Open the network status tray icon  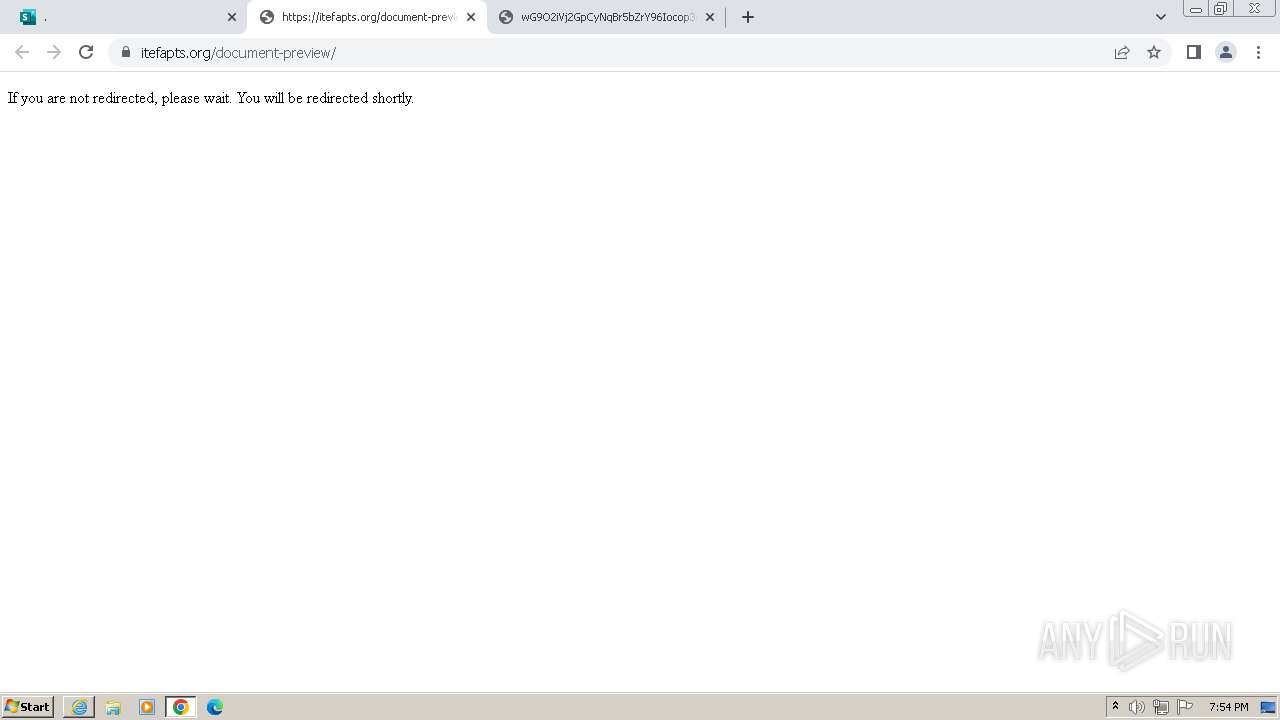click(x=1161, y=707)
